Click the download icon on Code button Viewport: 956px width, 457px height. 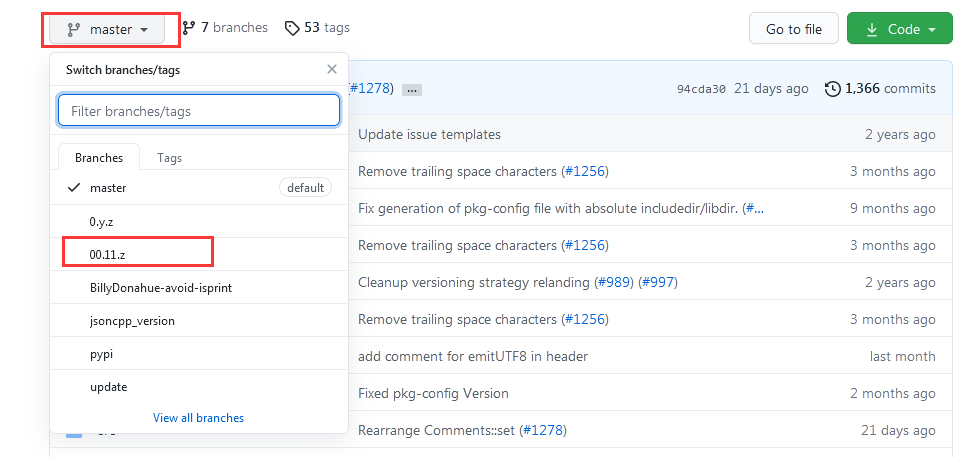[x=870, y=29]
